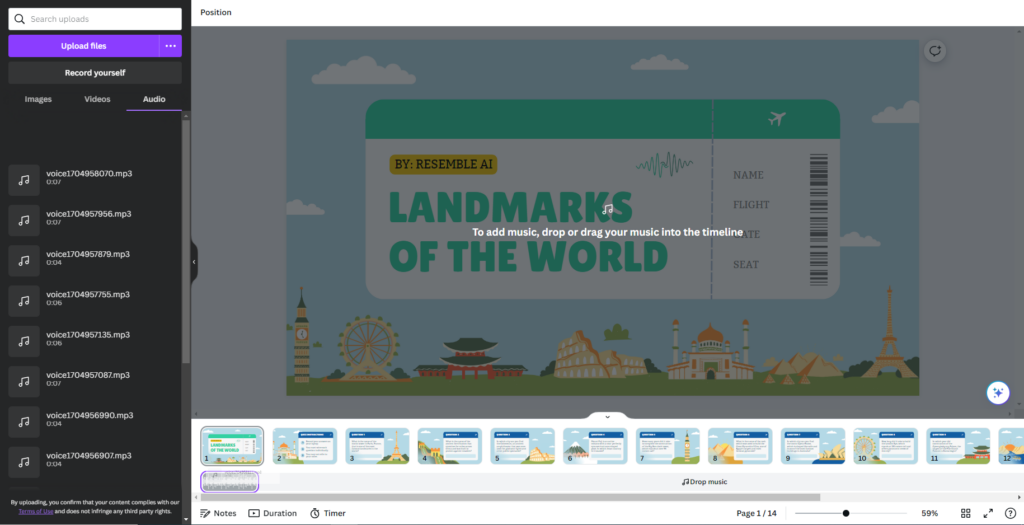
Task: Open the help question mark icon
Action: tap(1010, 513)
